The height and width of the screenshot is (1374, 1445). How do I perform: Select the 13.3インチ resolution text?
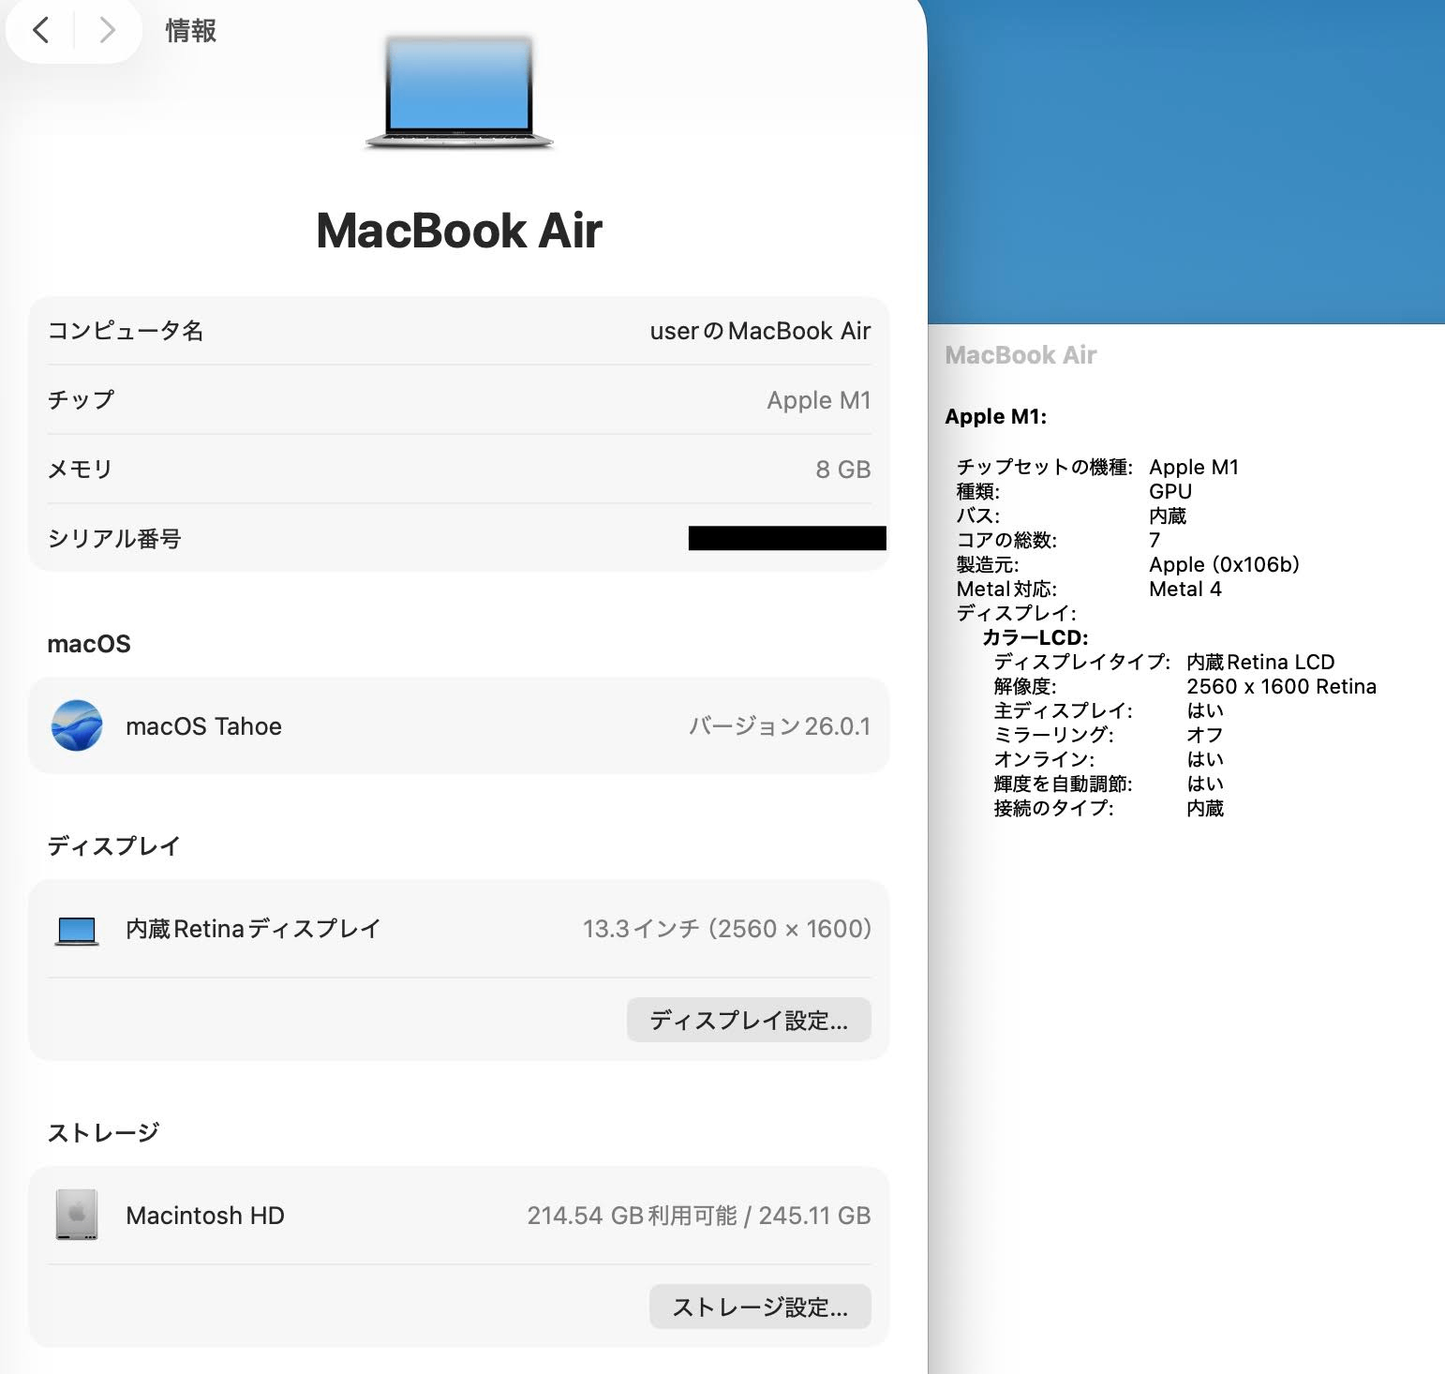[727, 928]
